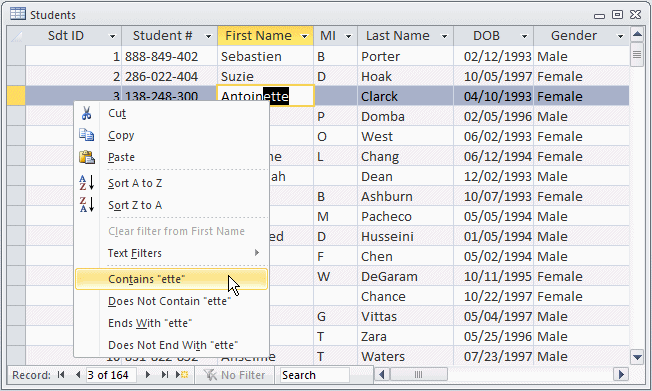Restore the Students window size

(x=617, y=15)
